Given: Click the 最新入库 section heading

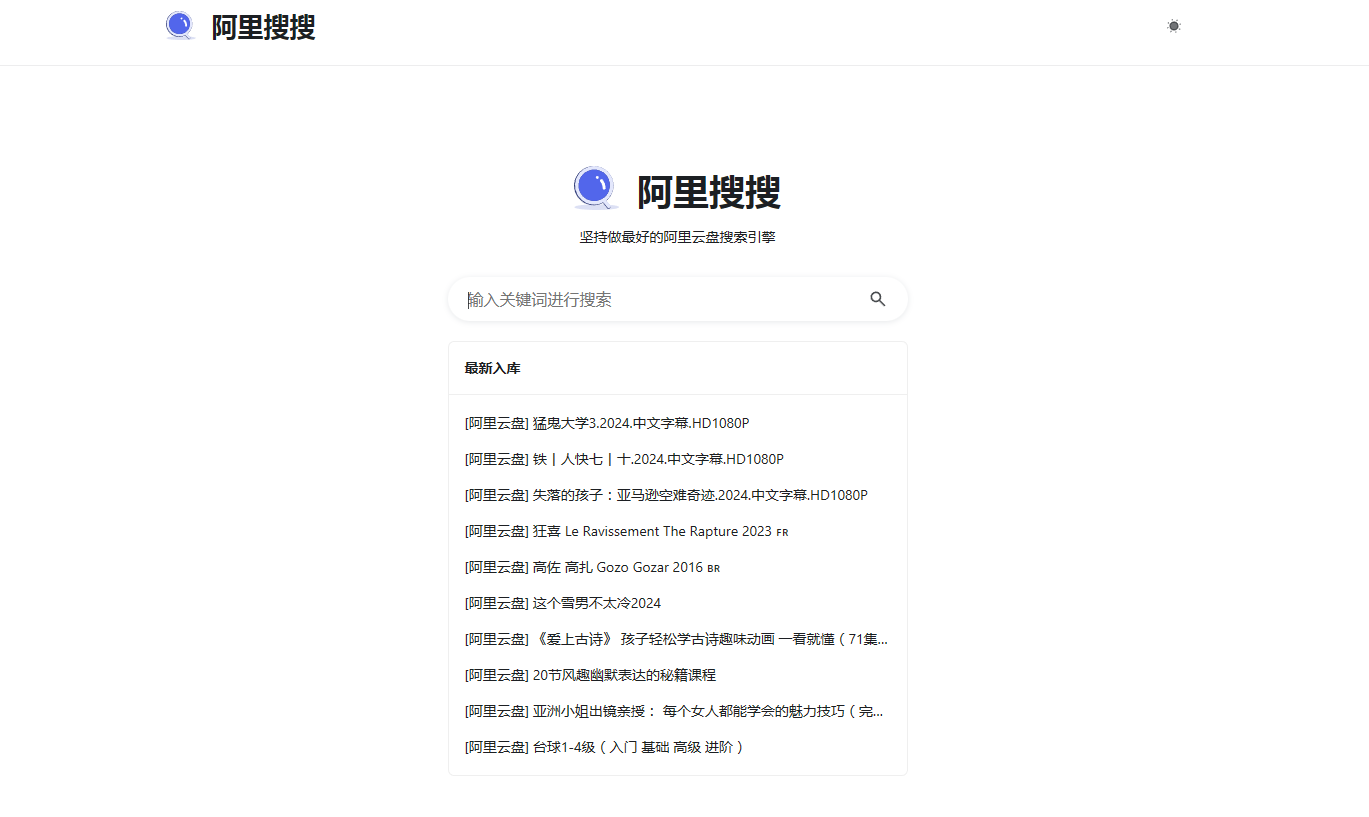Looking at the screenshot, I should 492,368.
